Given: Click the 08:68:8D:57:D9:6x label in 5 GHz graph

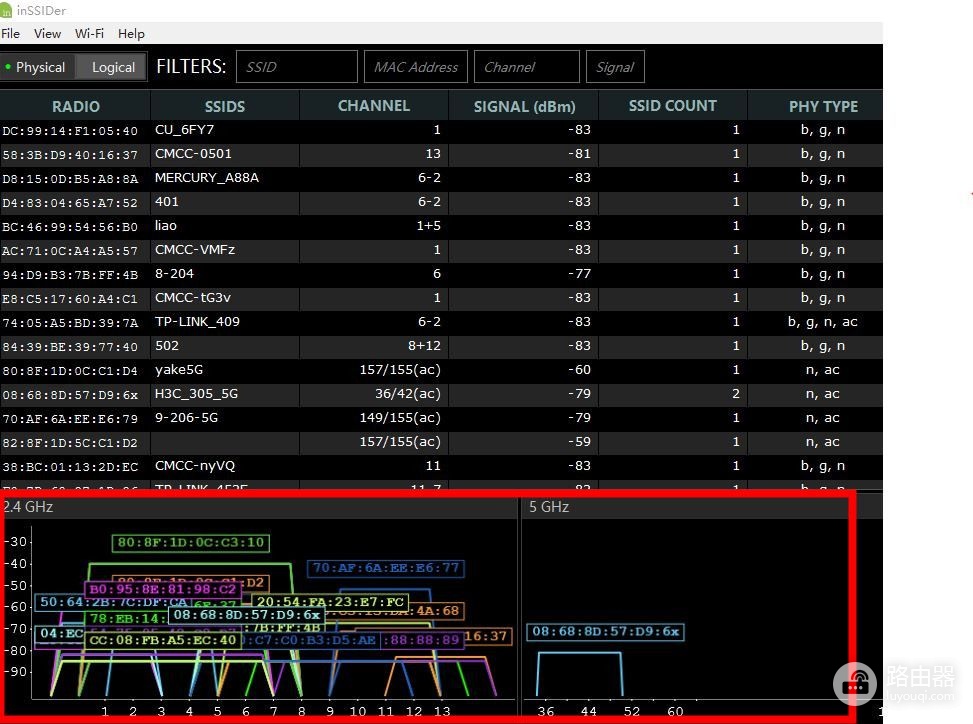Looking at the screenshot, I should click(x=605, y=632).
